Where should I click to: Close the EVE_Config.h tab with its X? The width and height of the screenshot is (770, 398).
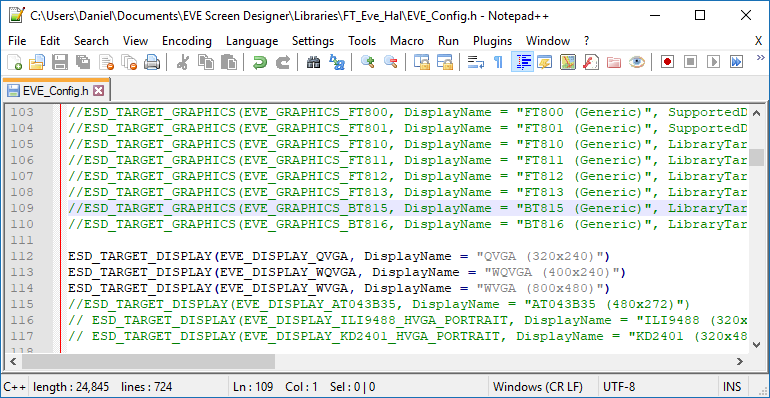[99, 90]
